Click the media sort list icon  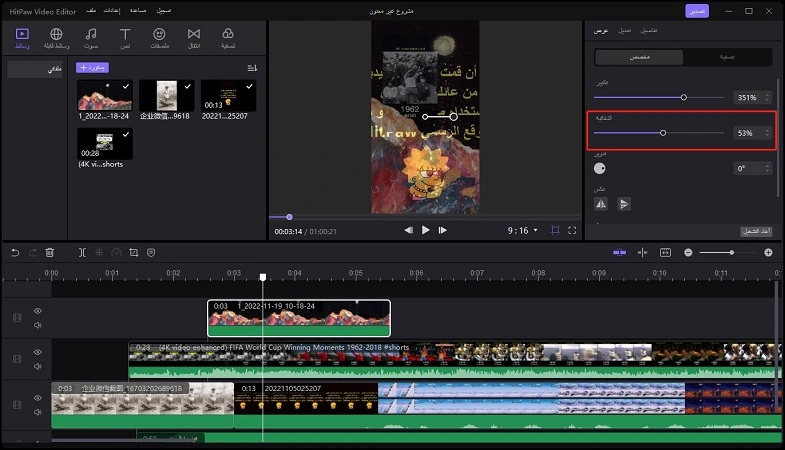pyautogui.click(x=252, y=68)
